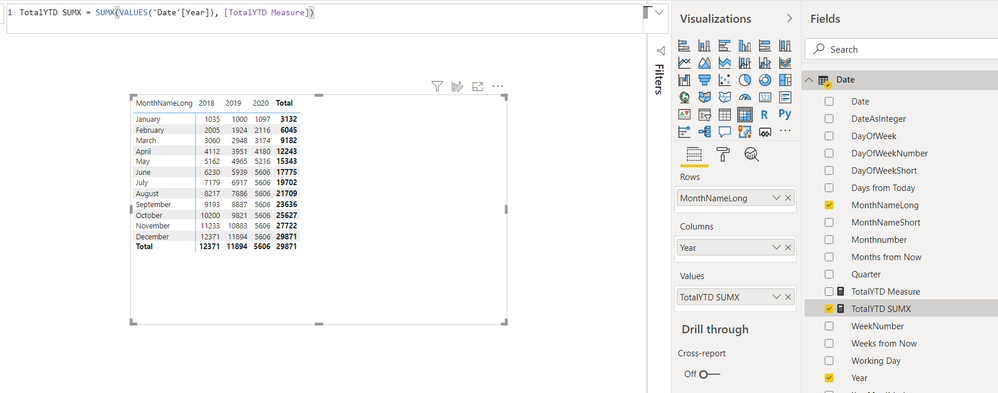Click the December total value 29871

click(x=286, y=236)
